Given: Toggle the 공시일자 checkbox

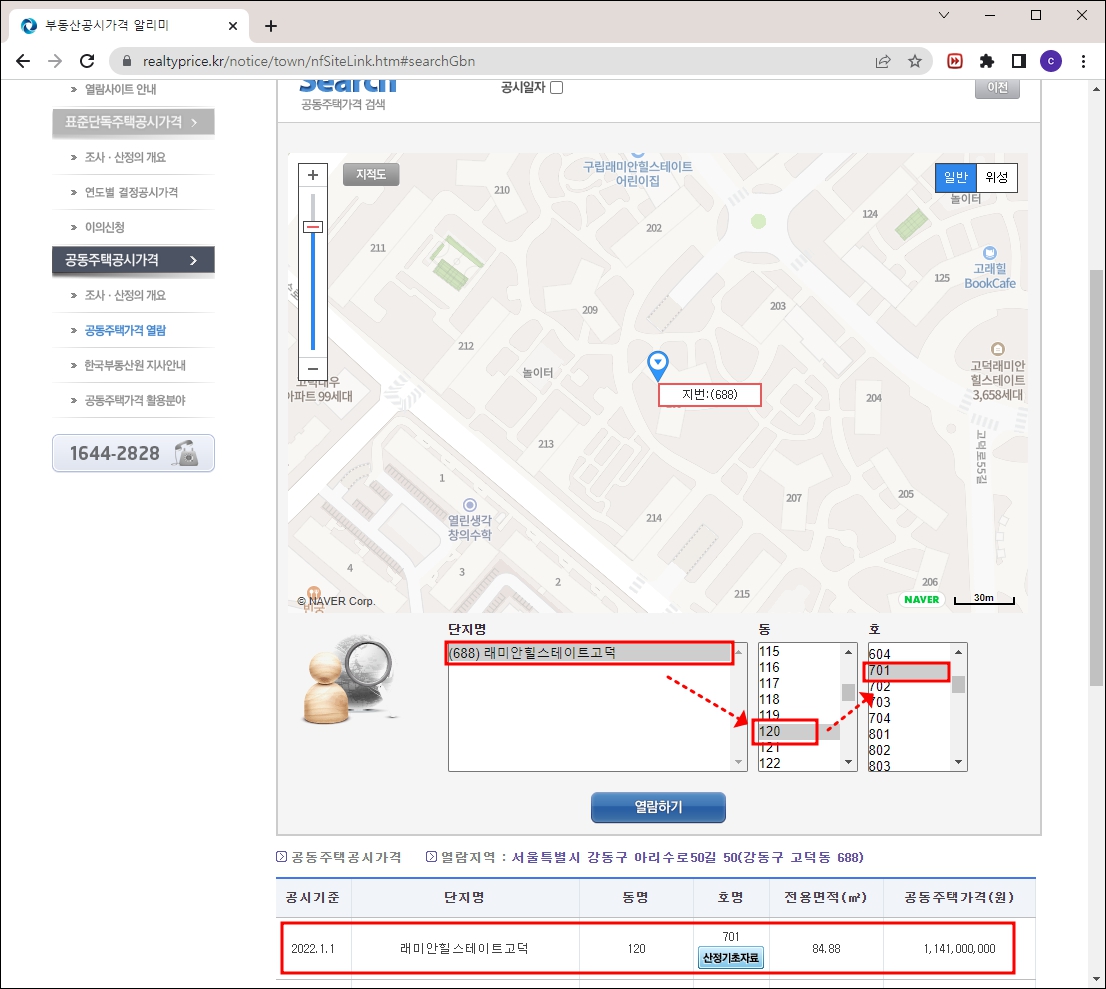Looking at the screenshot, I should 557,87.
